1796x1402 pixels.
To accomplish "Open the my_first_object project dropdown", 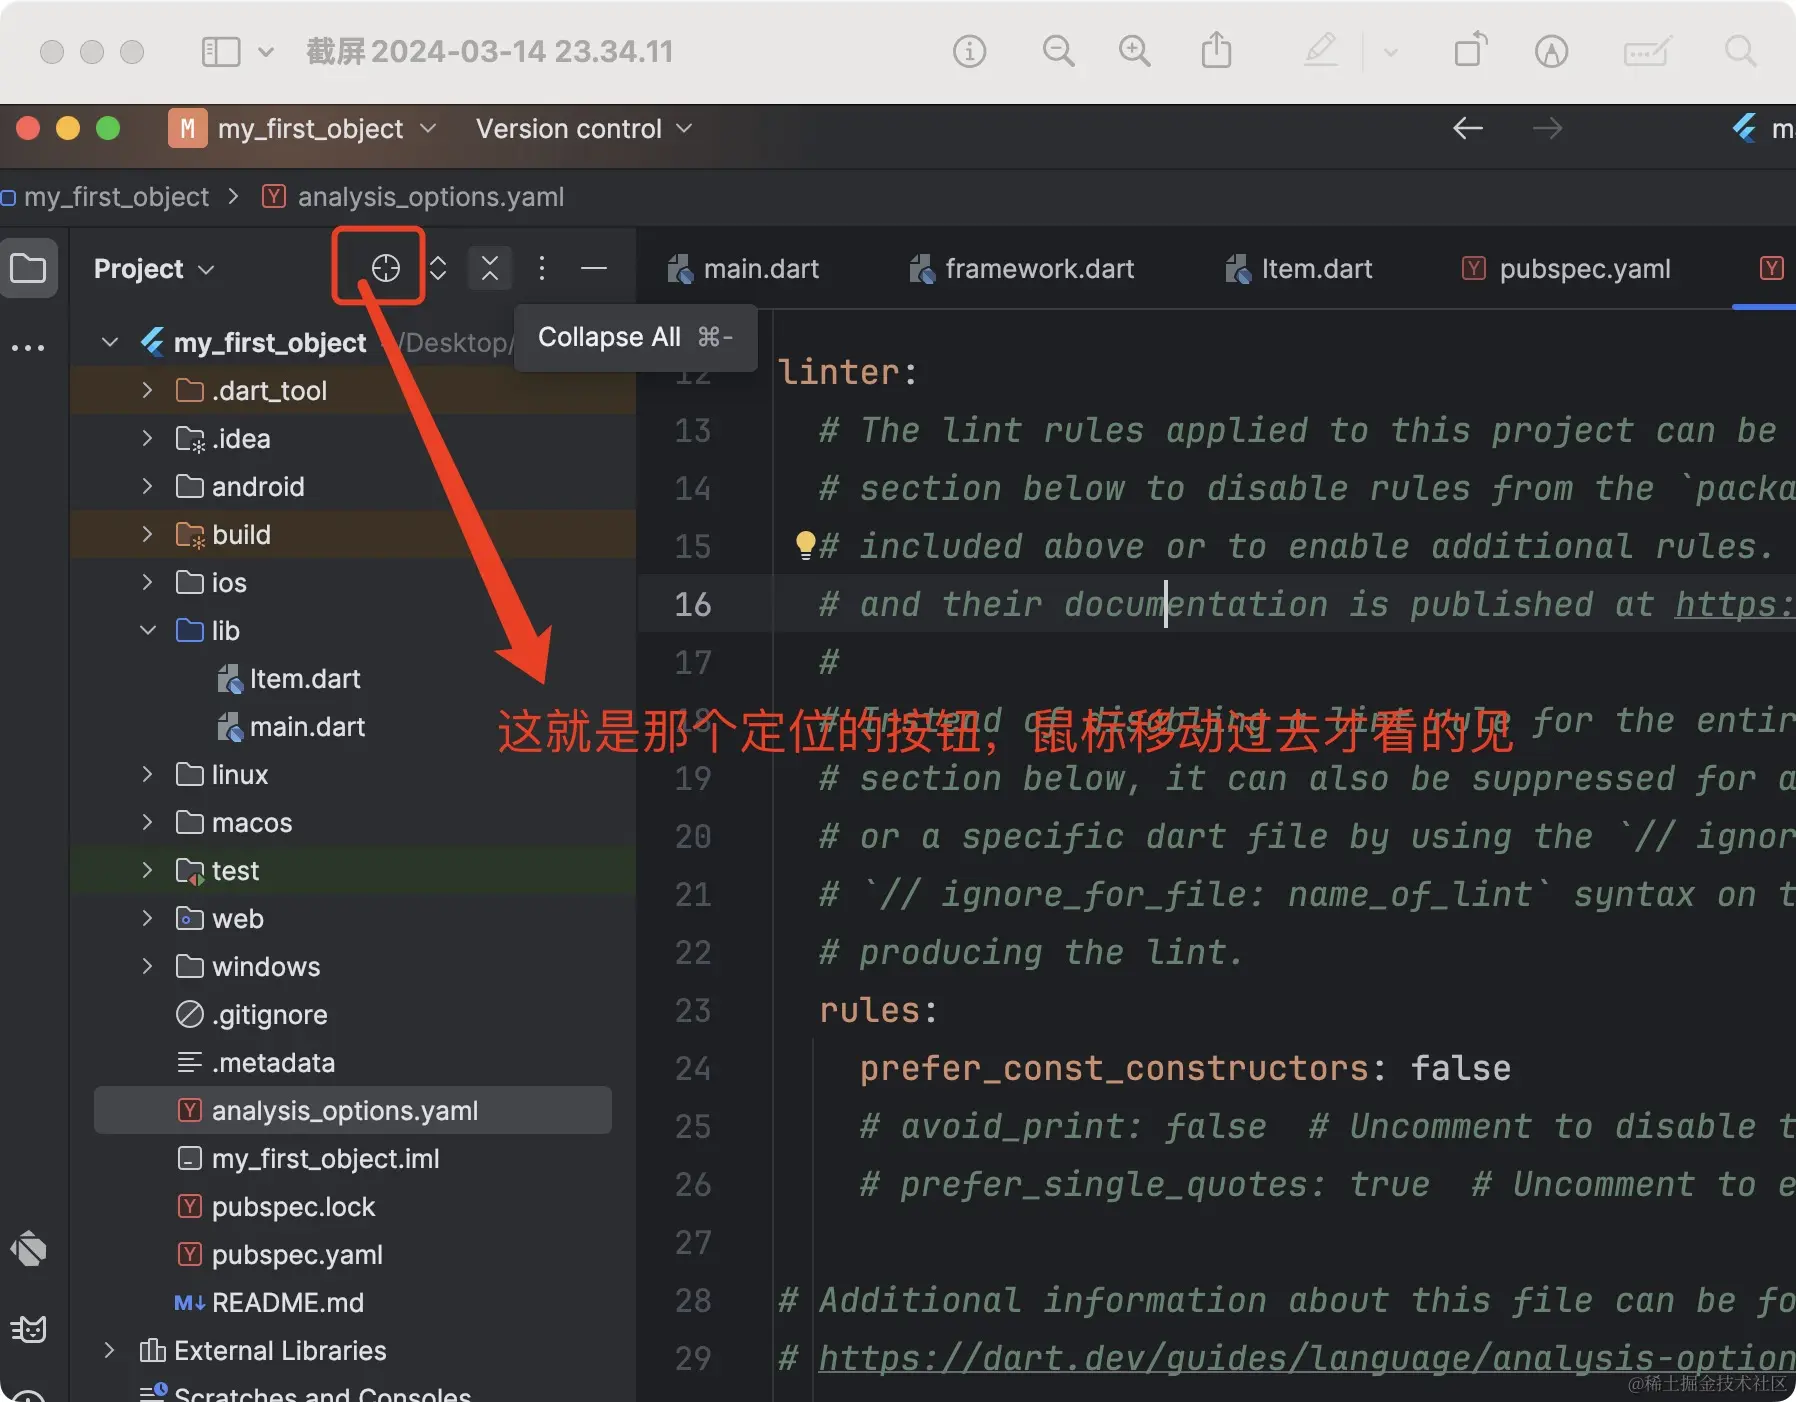I will tap(303, 129).
